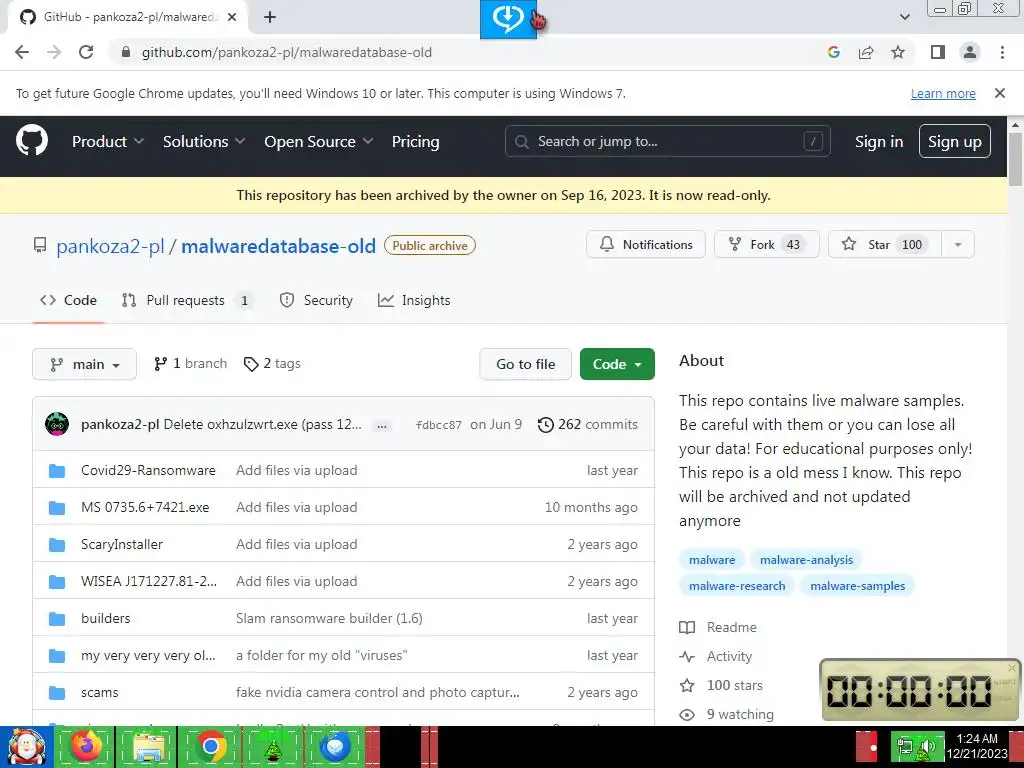Click the Sign in link
The width and height of the screenshot is (1024, 768).
coord(878,142)
